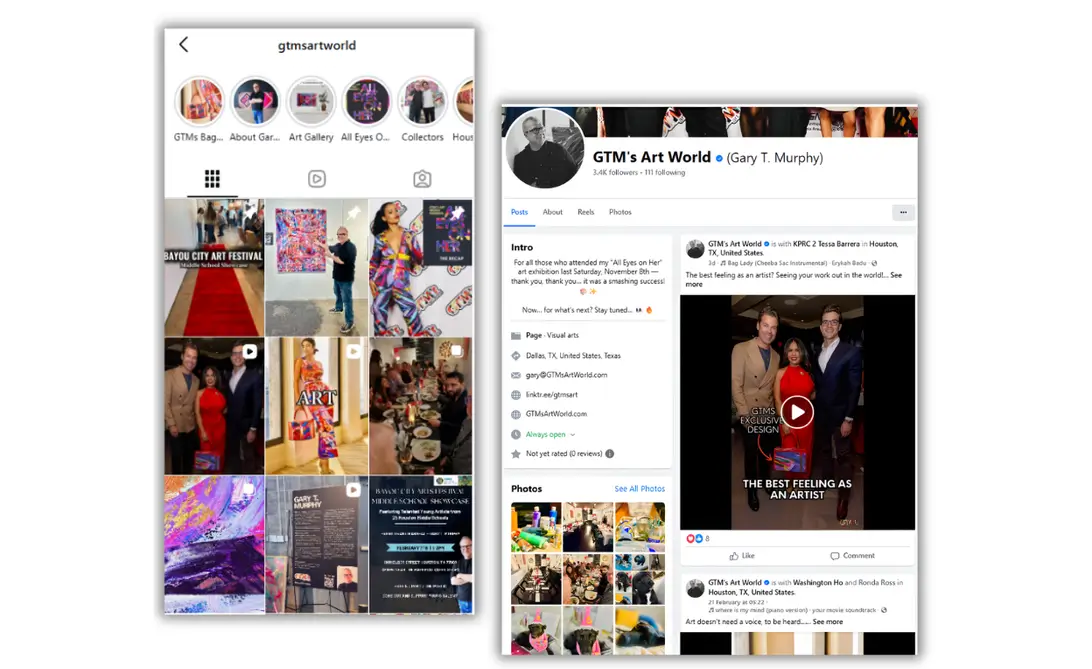Open the Bayou City Art Festival post
1092x669 pixels.
click(214, 267)
